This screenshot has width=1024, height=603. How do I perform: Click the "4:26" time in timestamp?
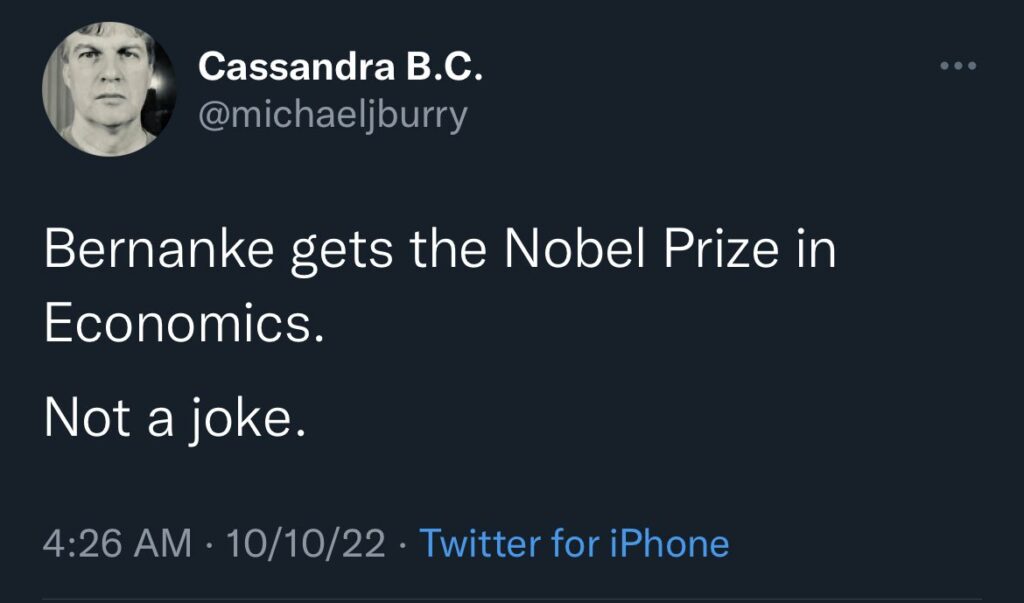pos(81,544)
